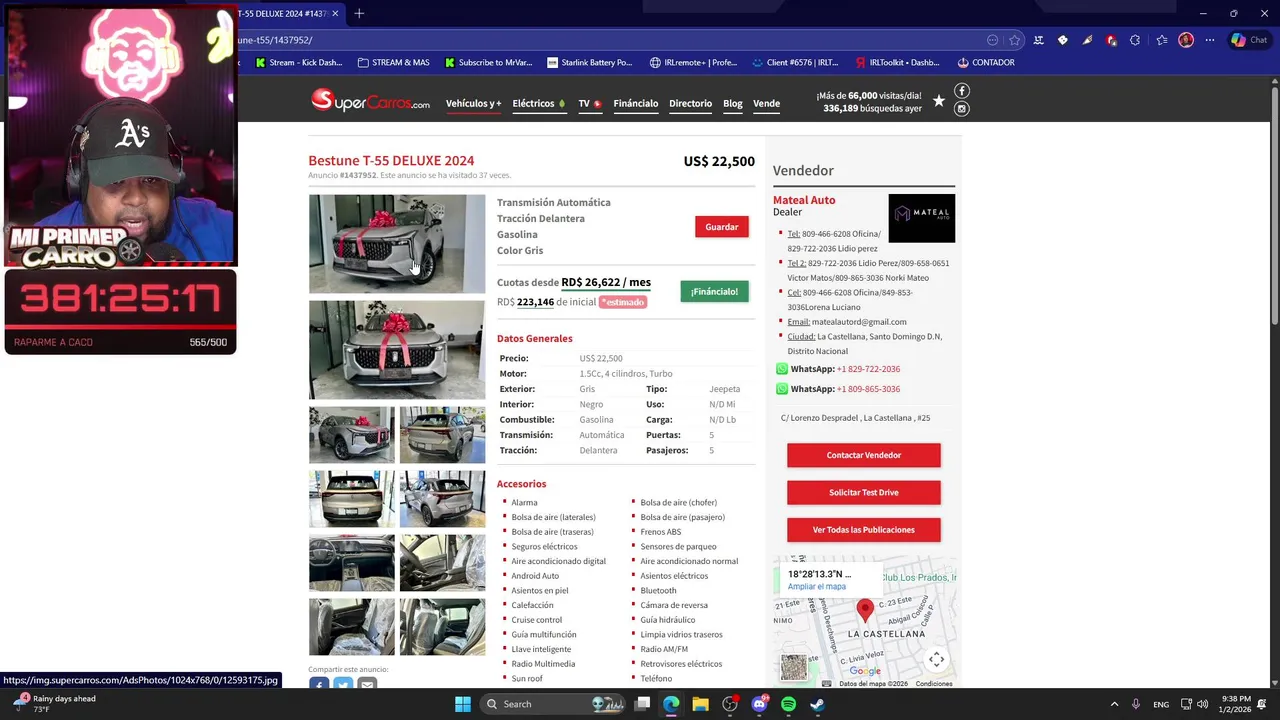
Task: Open the STREAM & MAS bookmarks folder
Action: tap(393, 62)
